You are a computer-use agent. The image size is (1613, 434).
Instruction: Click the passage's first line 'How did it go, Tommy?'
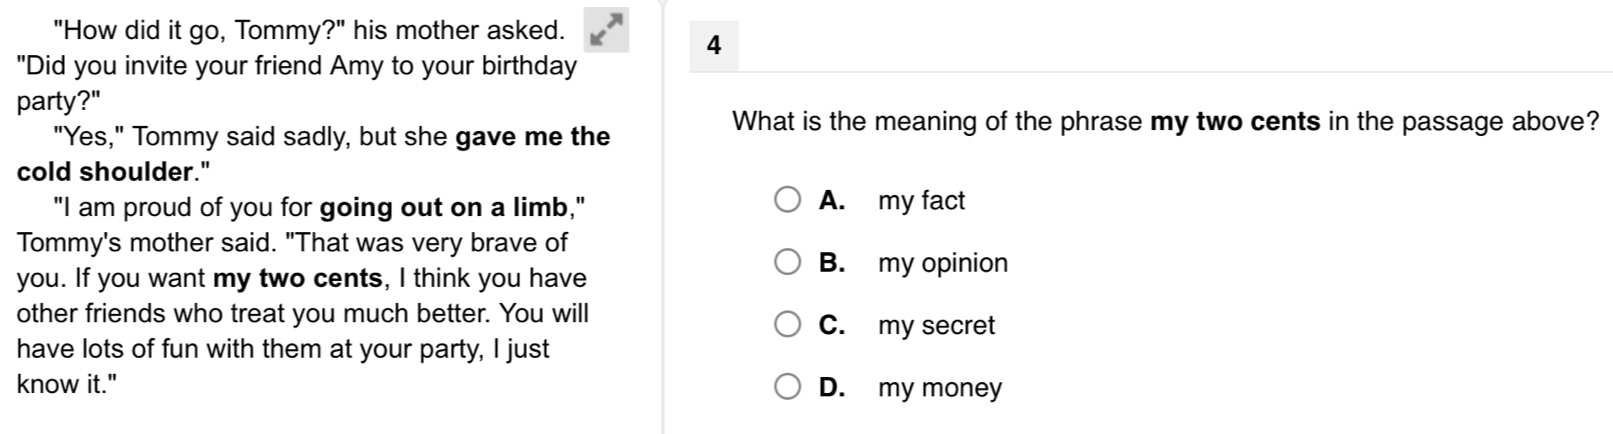click(x=308, y=31)
